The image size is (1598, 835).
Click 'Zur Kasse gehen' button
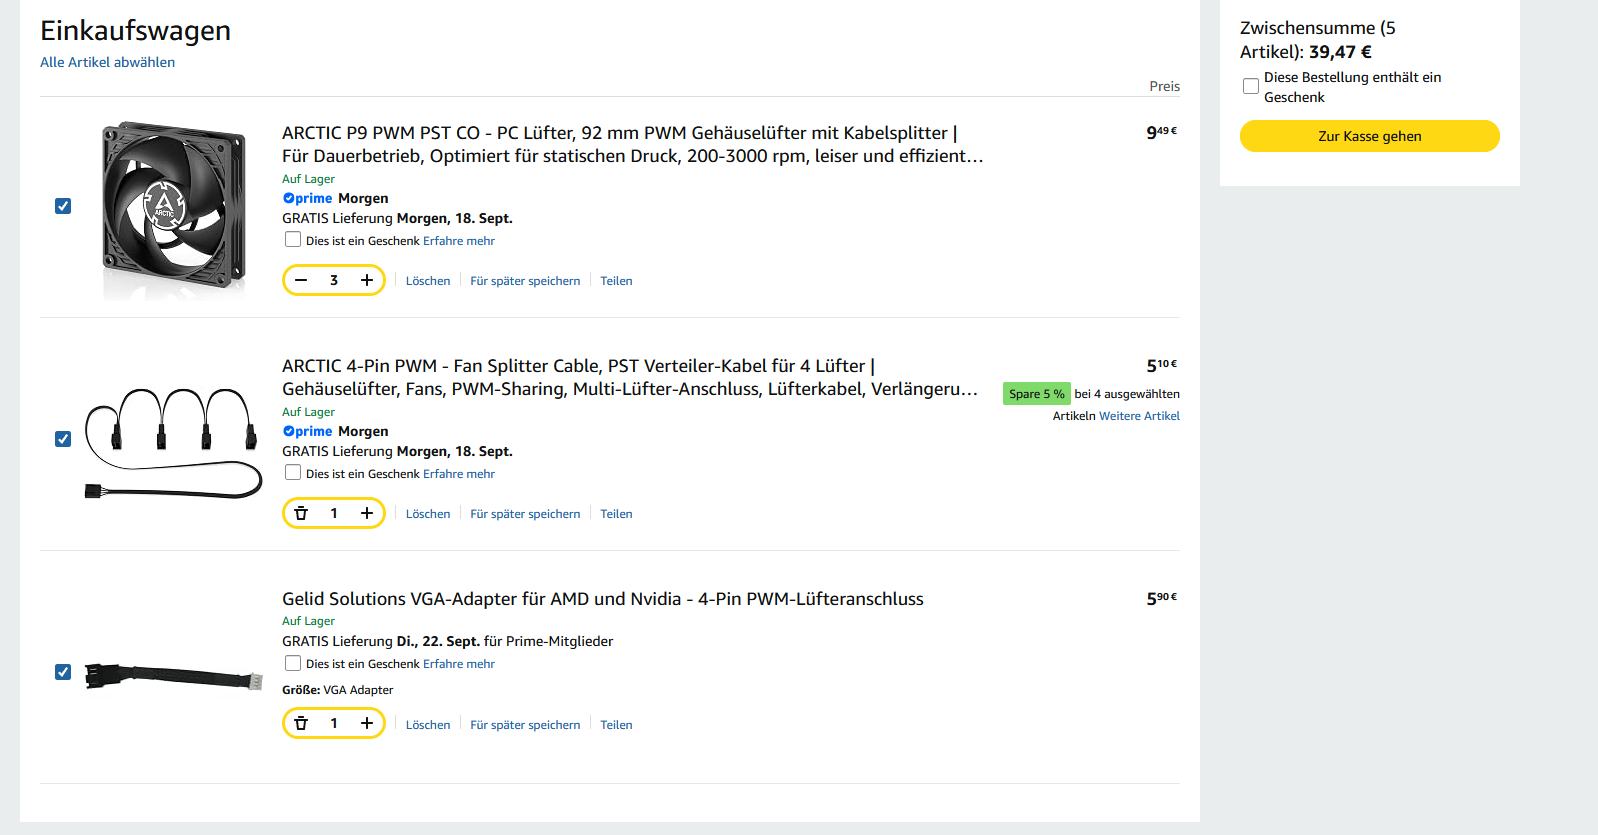(1370, 136)
